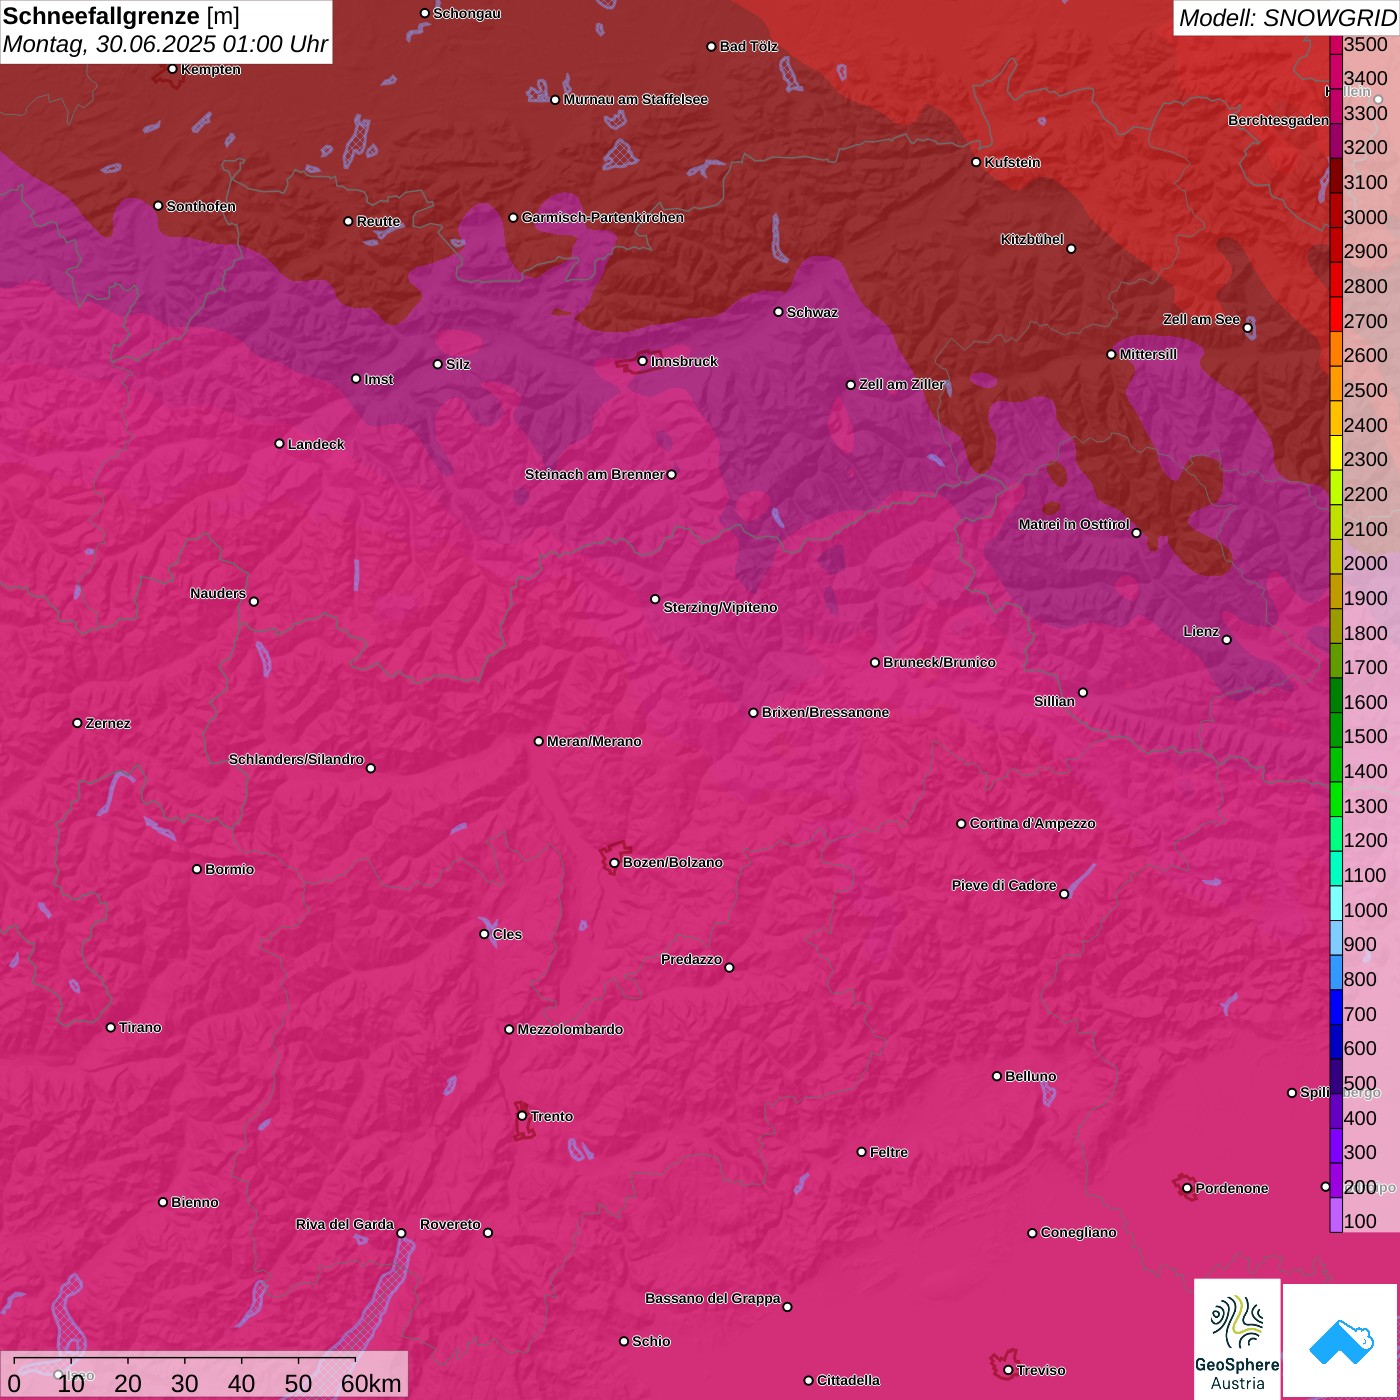Image resolution: width=1400 pixels, height=1400 pixels.
Task: Select the "Murnau am Staffelsee" label
Action: point(636,100)
